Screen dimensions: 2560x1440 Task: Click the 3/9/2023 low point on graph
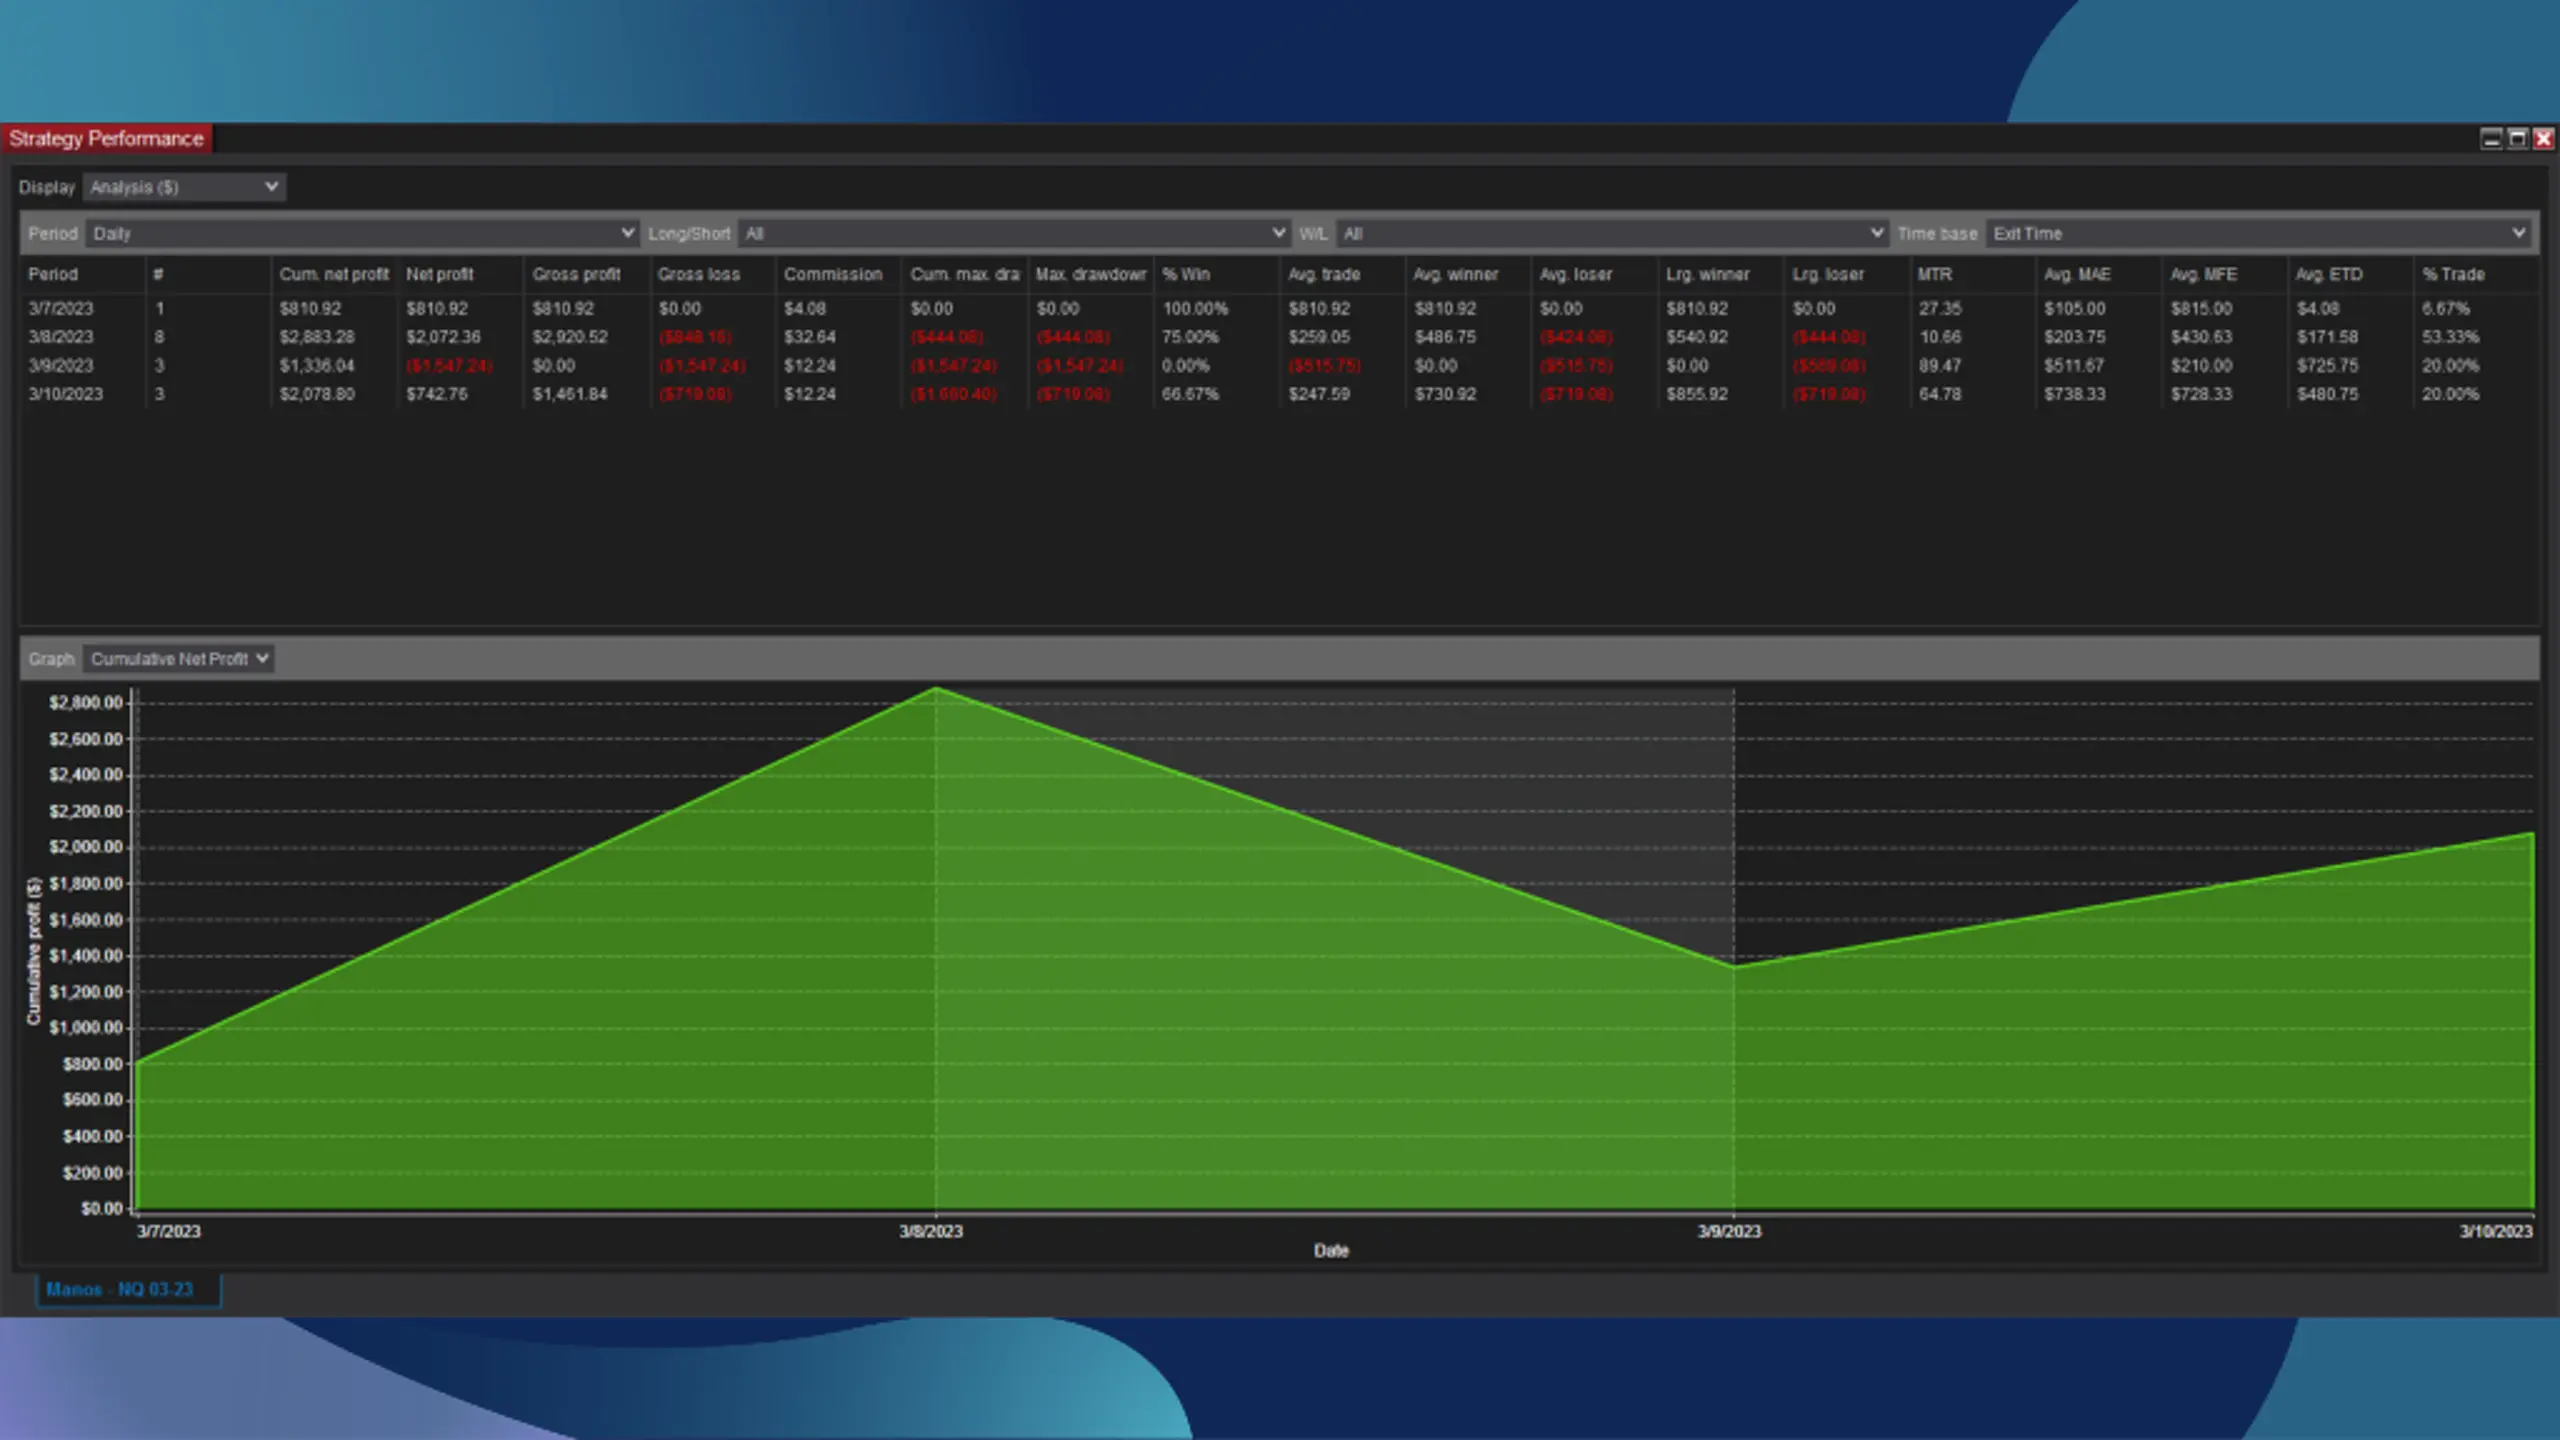1733,966
